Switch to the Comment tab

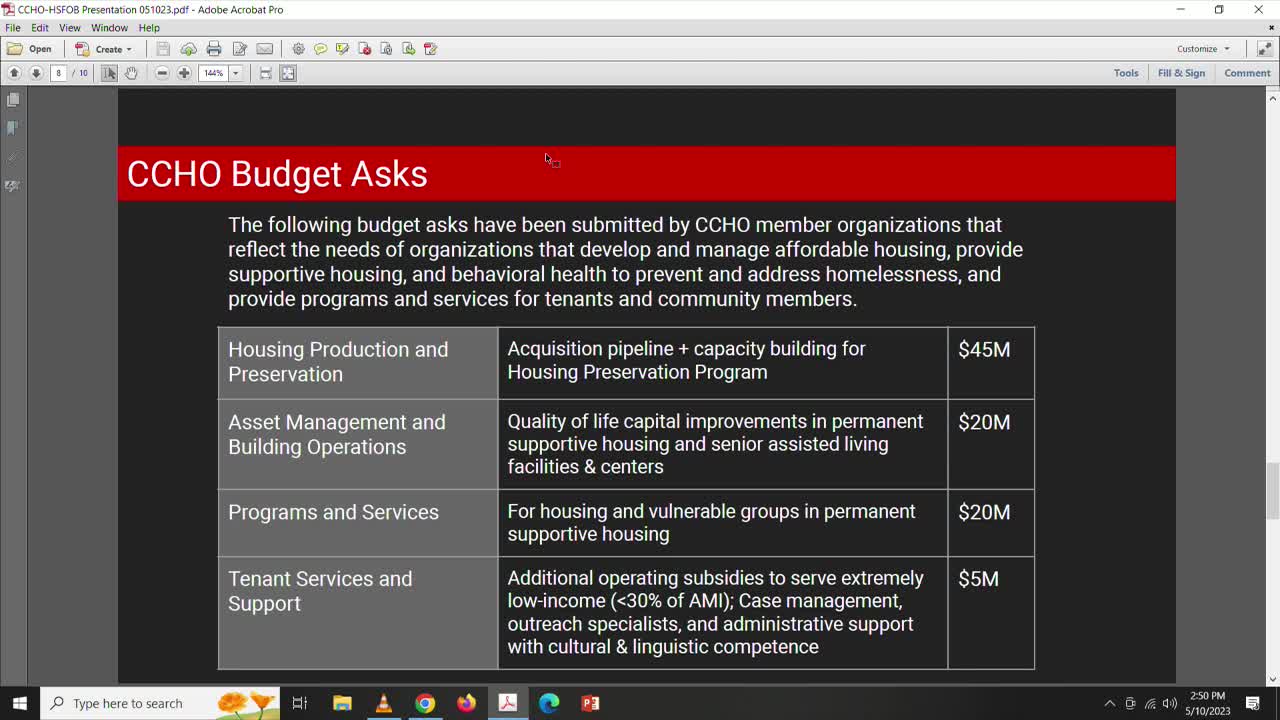pyautogui.click(x=1246, y=72)
